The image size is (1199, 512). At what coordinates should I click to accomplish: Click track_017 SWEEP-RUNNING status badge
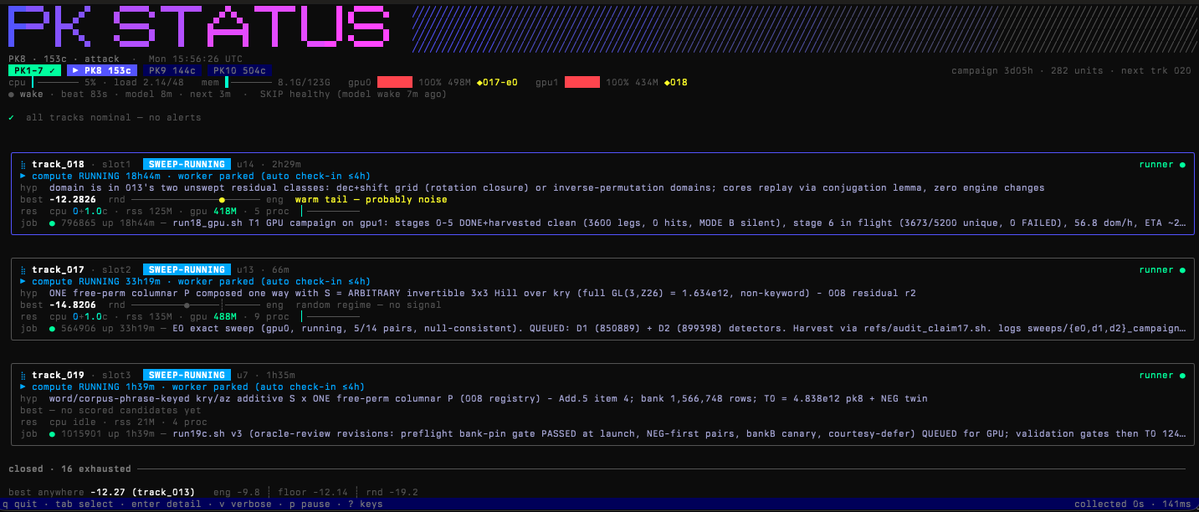click(187, 271)
